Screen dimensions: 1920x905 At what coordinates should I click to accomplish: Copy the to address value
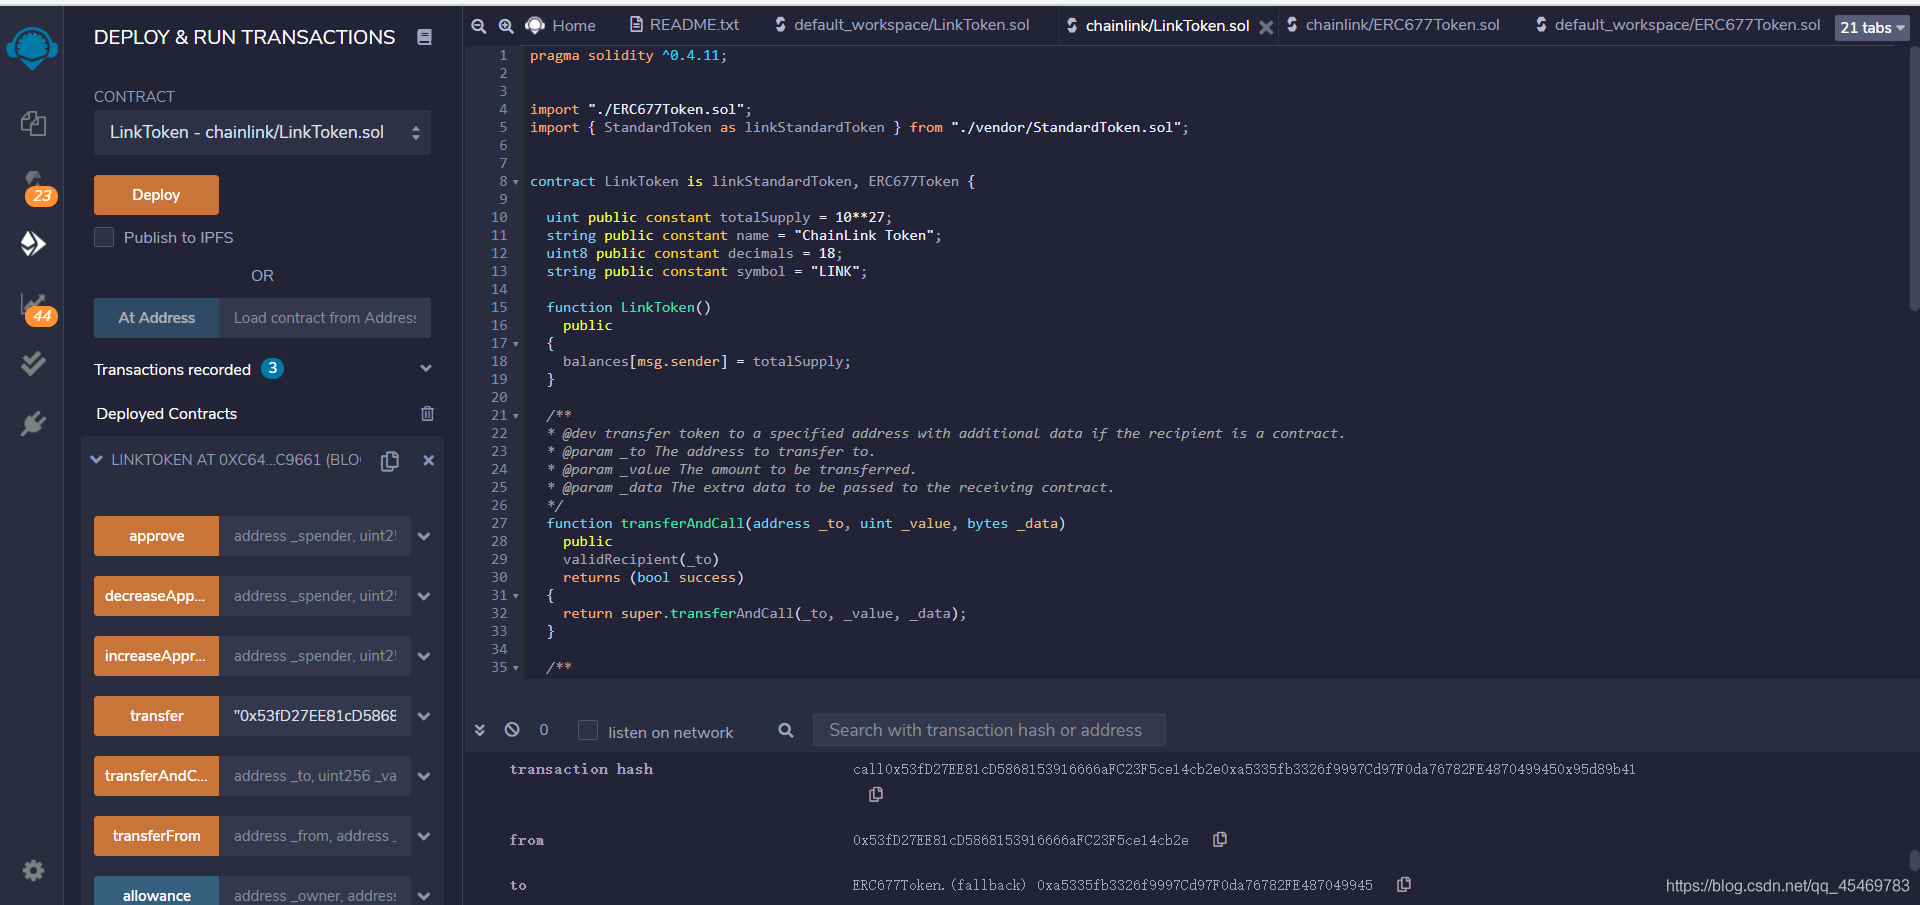click(x=1404, y=885)
